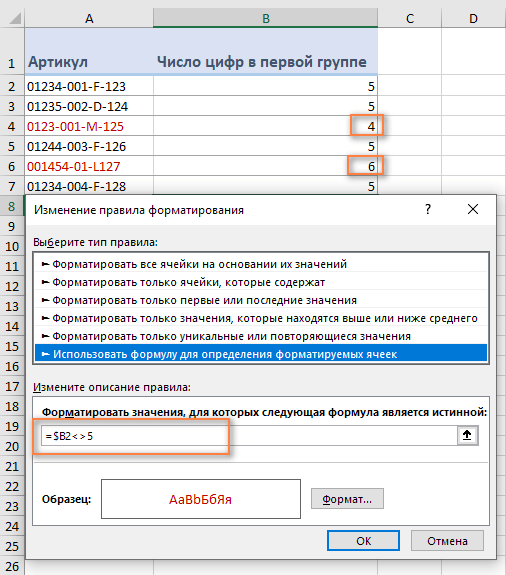Viewport: 506px width, 575px height.
Task: Click the select-all corner triangle
Action: [15, 18]
